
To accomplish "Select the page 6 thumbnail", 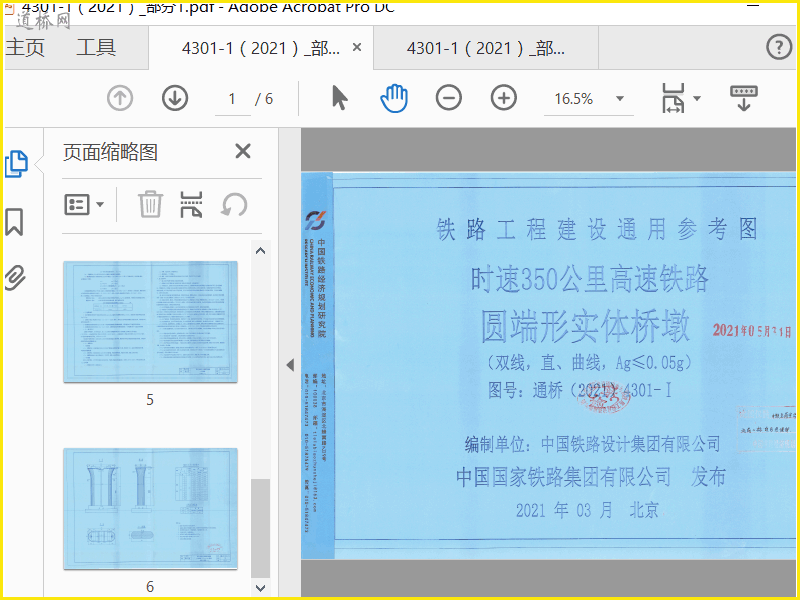I will click(150, 508).
